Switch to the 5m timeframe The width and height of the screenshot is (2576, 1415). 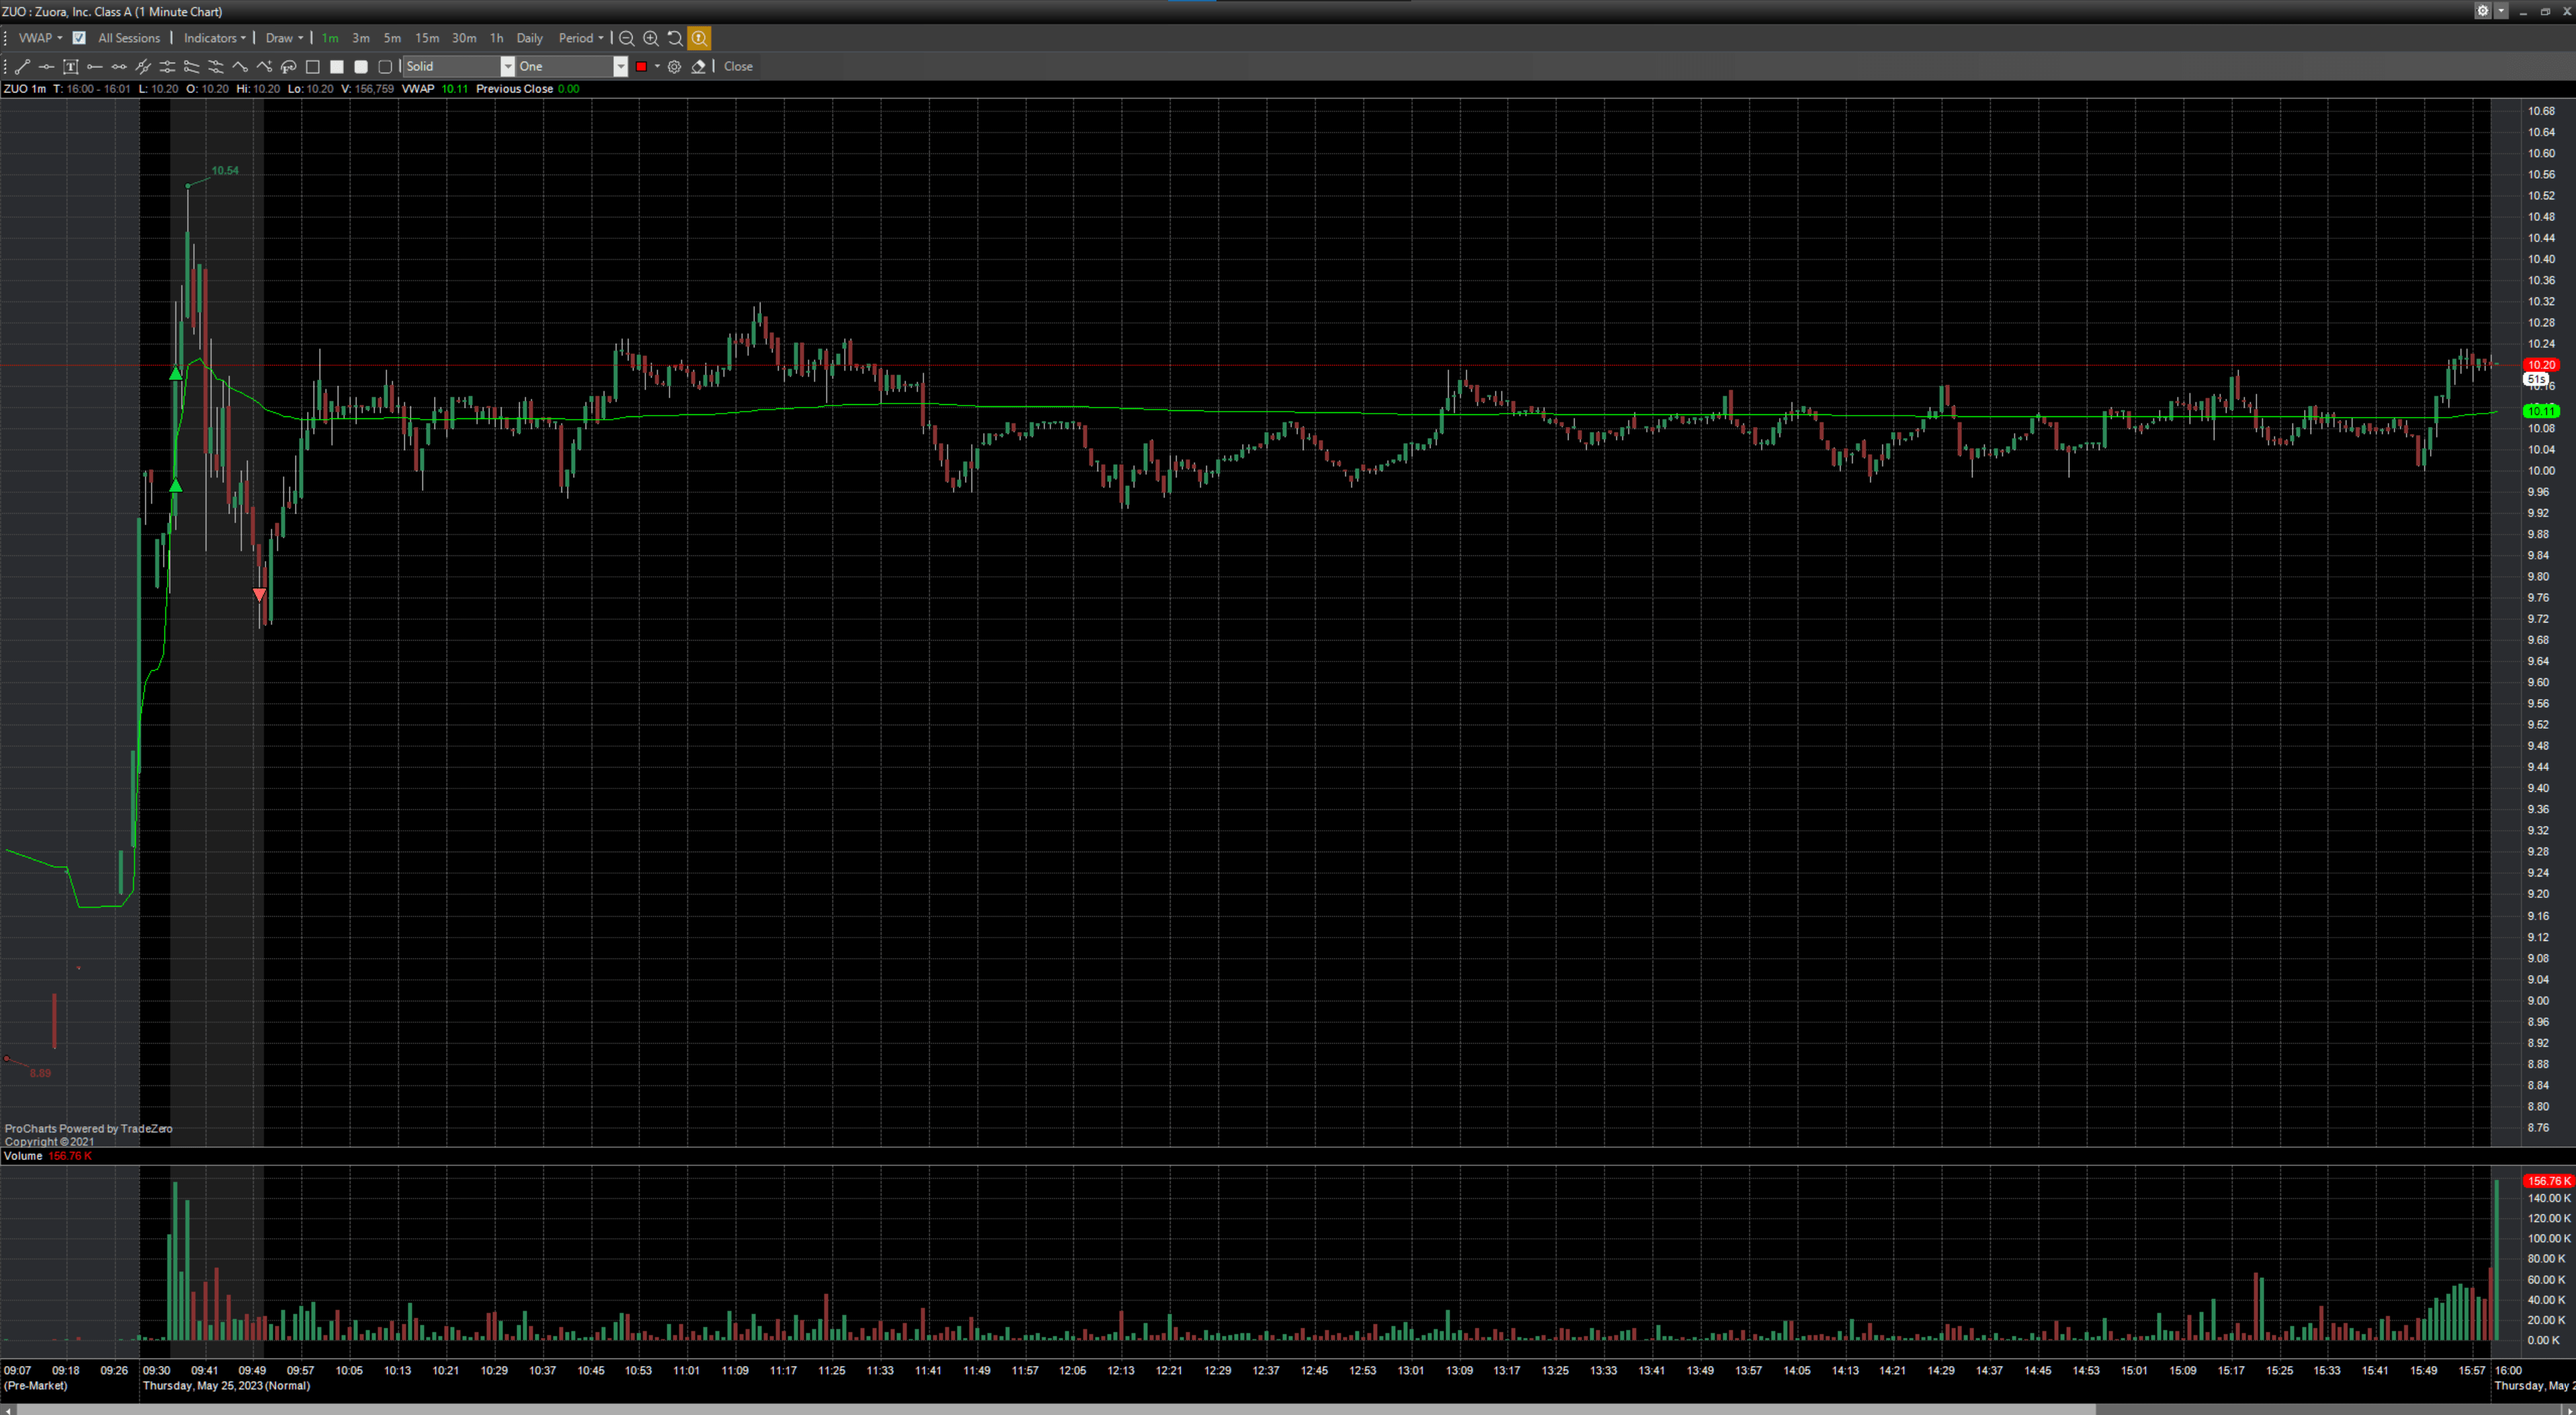tap(392, 38)
